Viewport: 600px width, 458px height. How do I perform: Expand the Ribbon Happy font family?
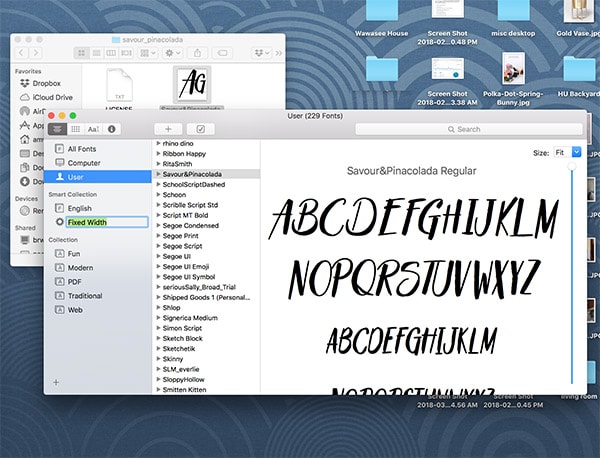pyautogui.click(x=158, y=153)
